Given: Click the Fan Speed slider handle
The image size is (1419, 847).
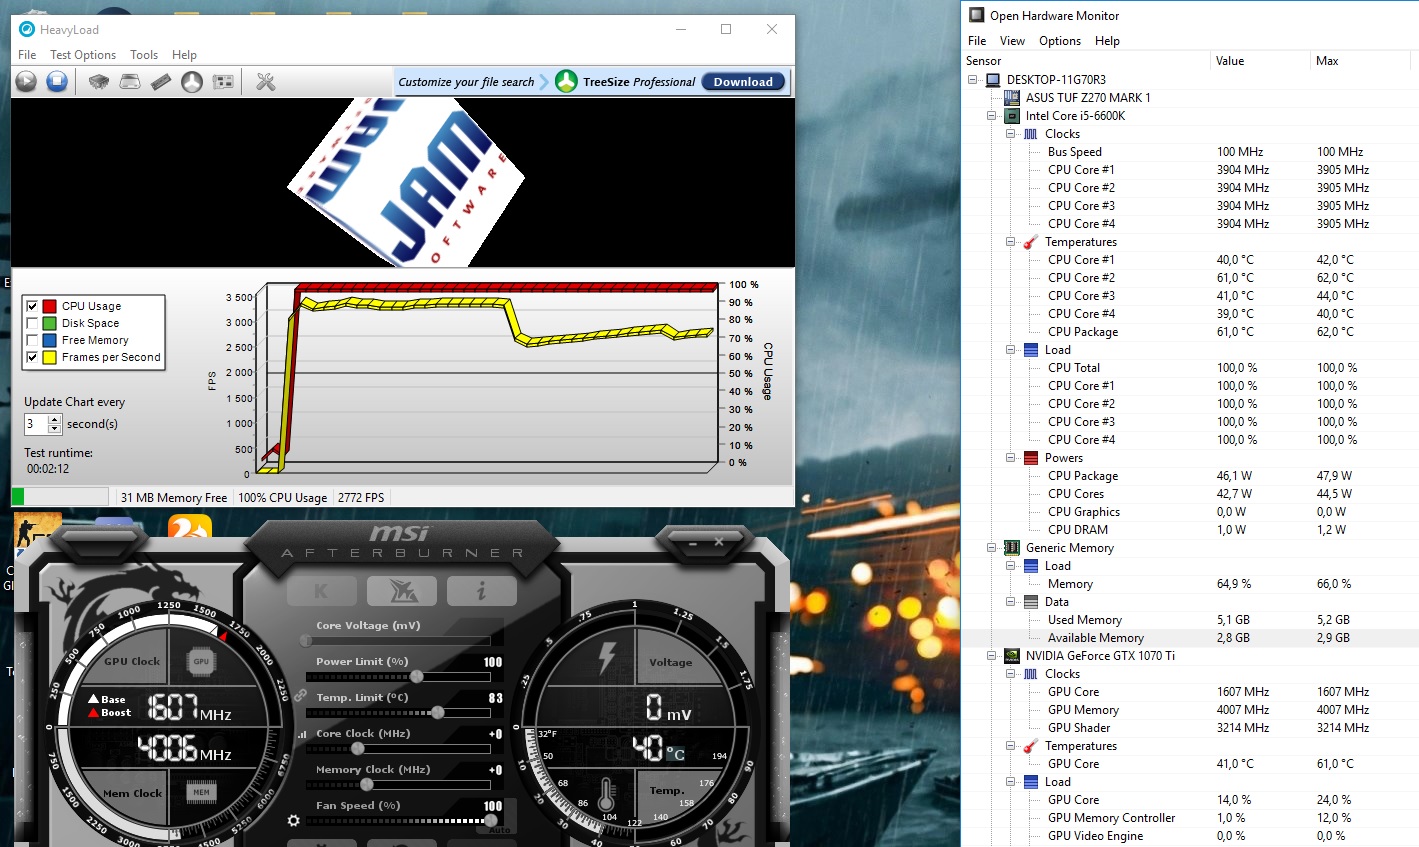Looking at the screenshot, I should [490, 821].
